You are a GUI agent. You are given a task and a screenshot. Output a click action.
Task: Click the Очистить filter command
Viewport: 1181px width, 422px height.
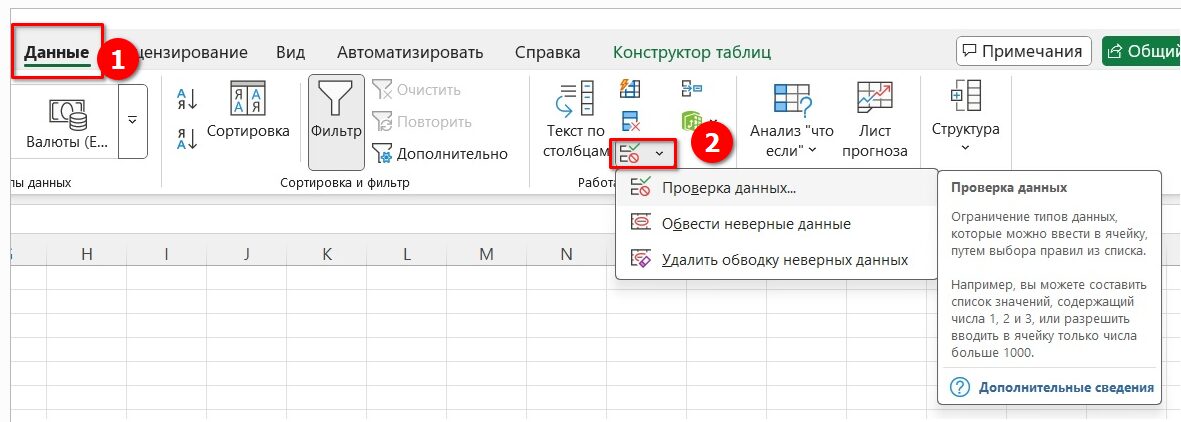coord(417,90)
